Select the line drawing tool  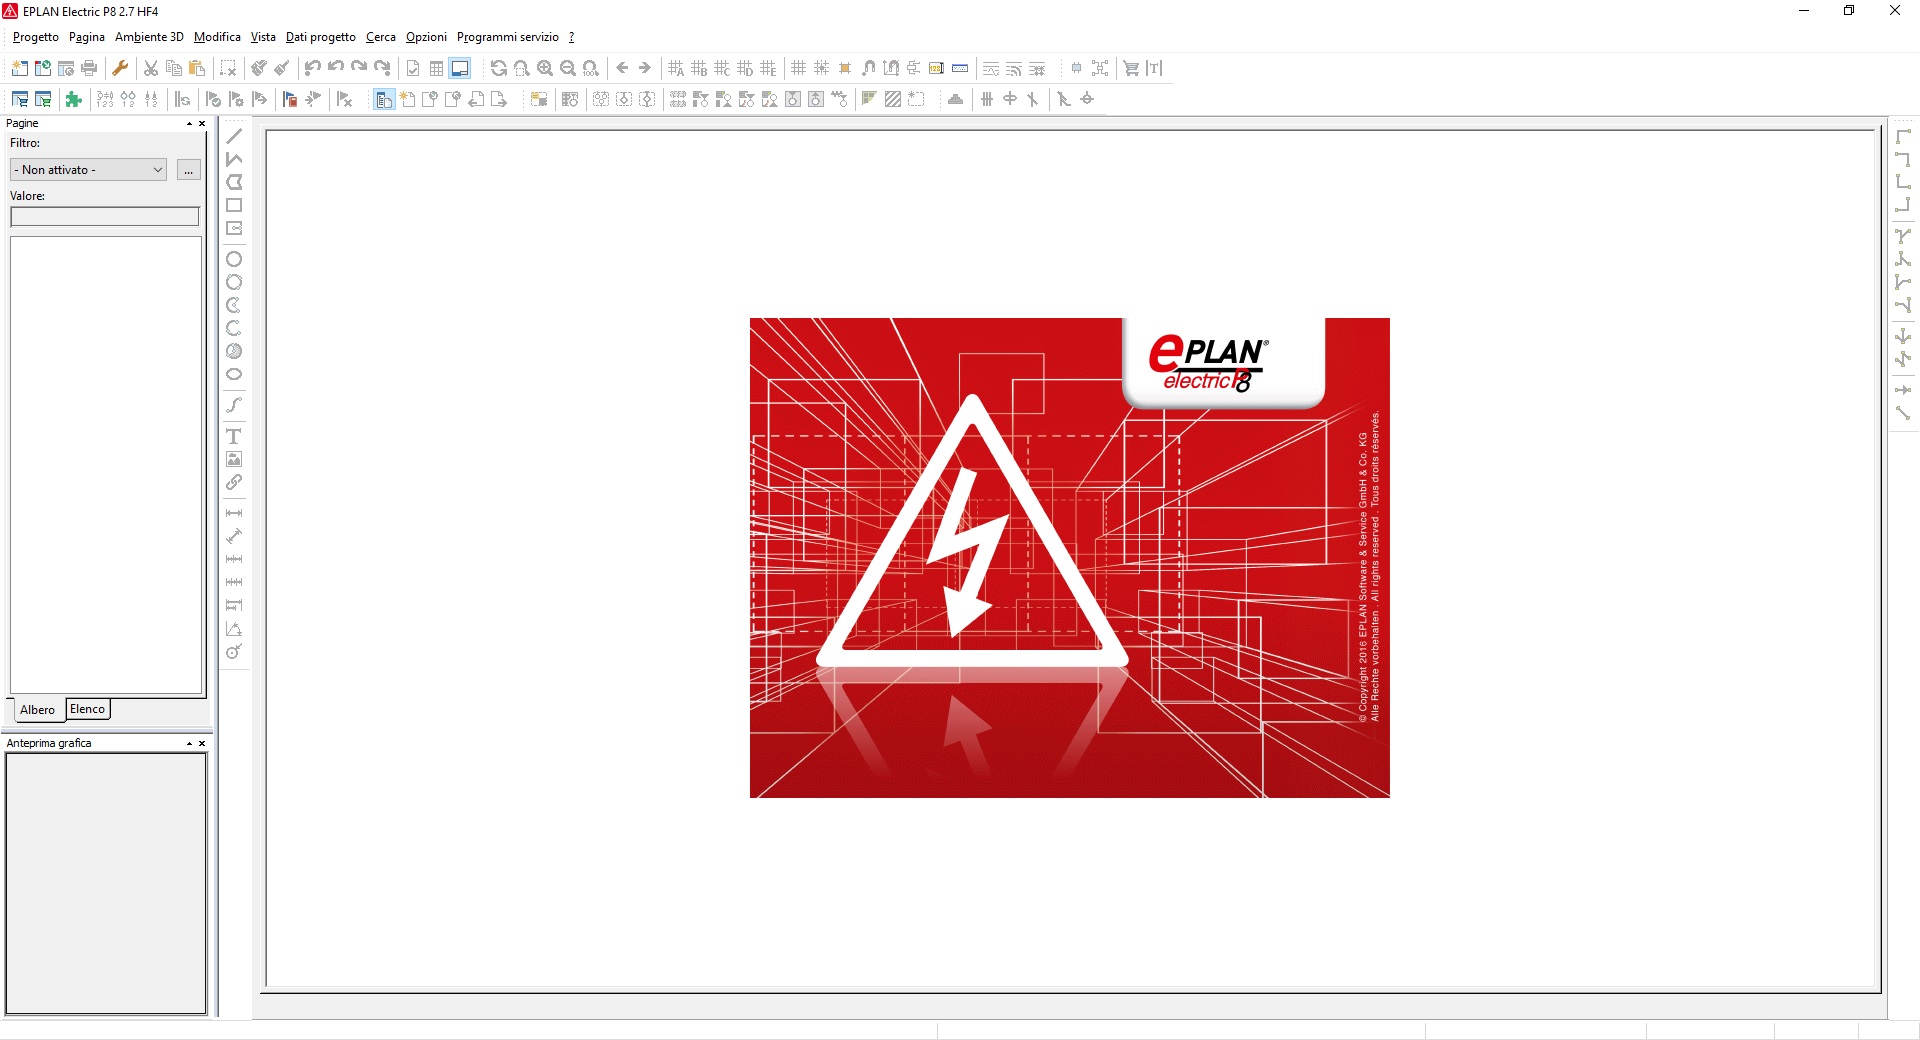coord(234,136)
